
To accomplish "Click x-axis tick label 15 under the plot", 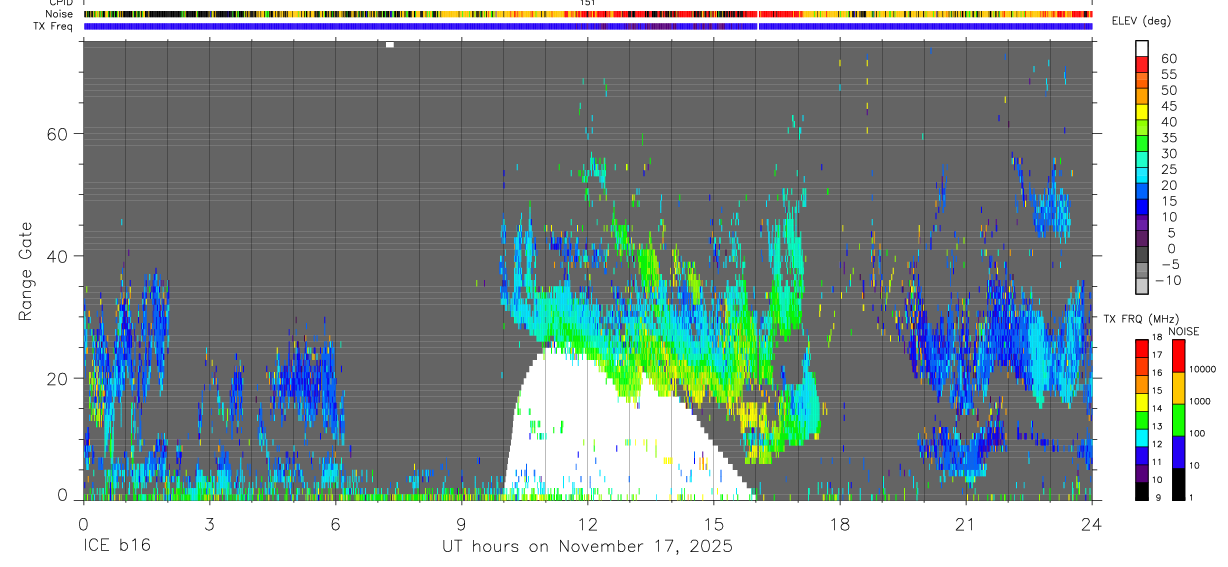I will pyautogui.click(x=713, y=524).
